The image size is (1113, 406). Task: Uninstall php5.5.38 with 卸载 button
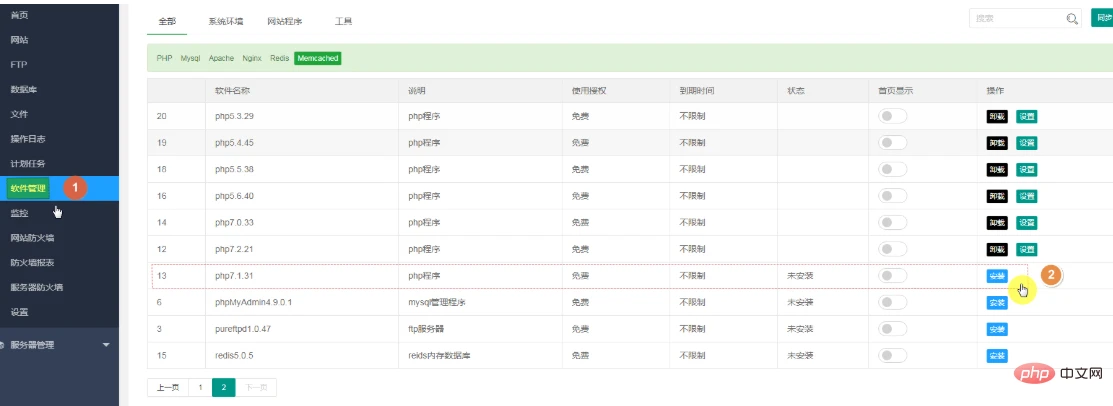point(997,170)
